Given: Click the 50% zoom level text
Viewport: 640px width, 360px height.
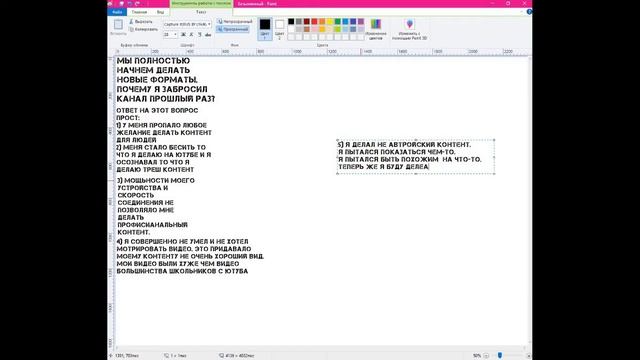Looking at the screenshot, I should click(x=476, y=356).
